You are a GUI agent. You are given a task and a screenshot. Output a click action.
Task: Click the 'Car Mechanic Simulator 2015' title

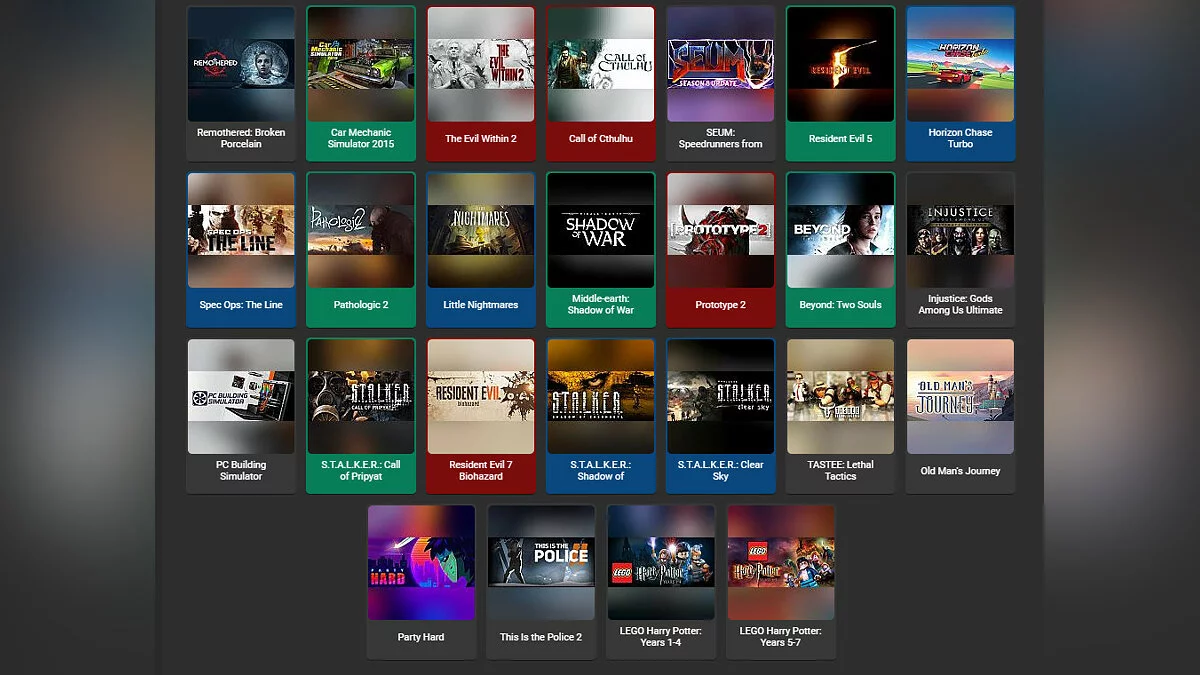tap(361, 138)
